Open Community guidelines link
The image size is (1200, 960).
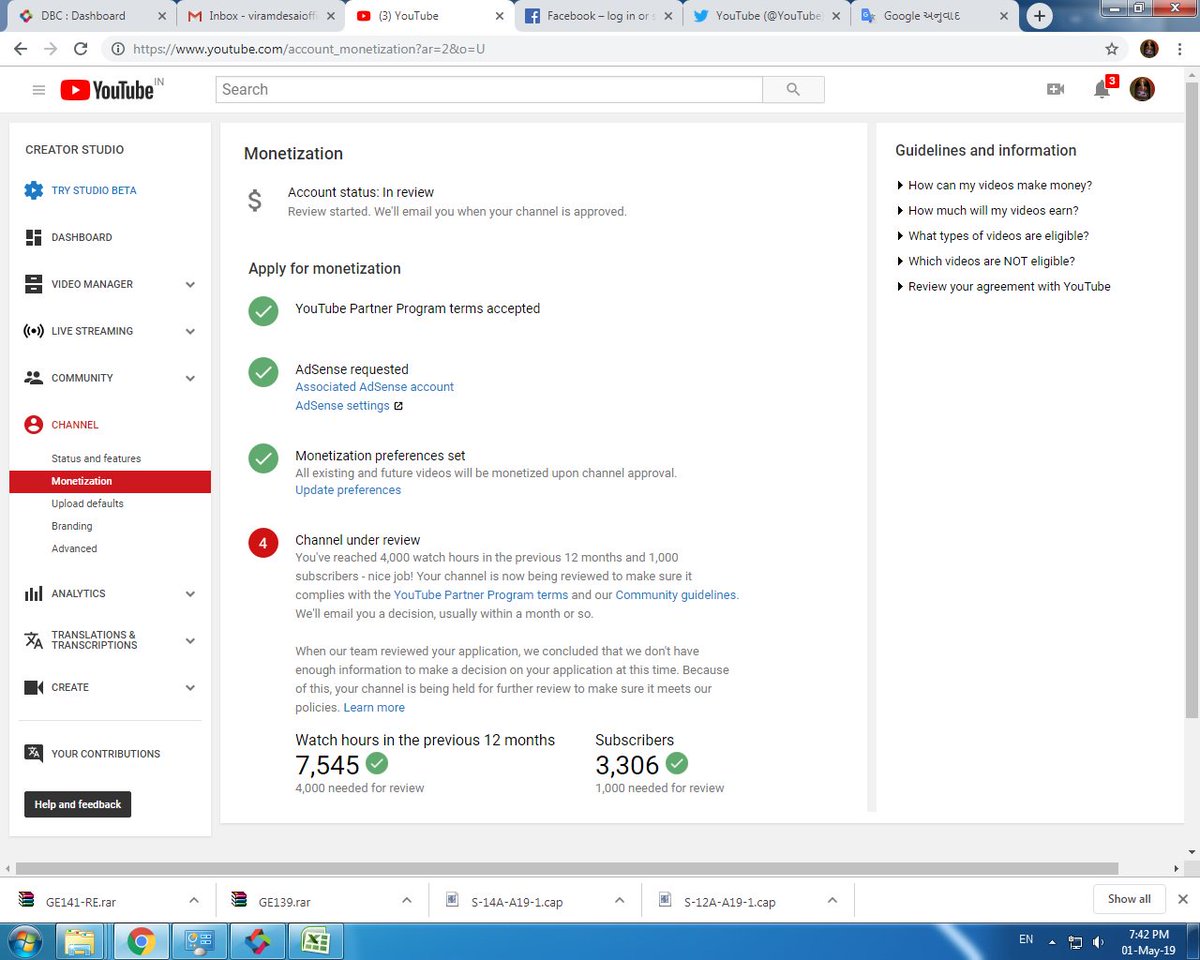[676, 594]
